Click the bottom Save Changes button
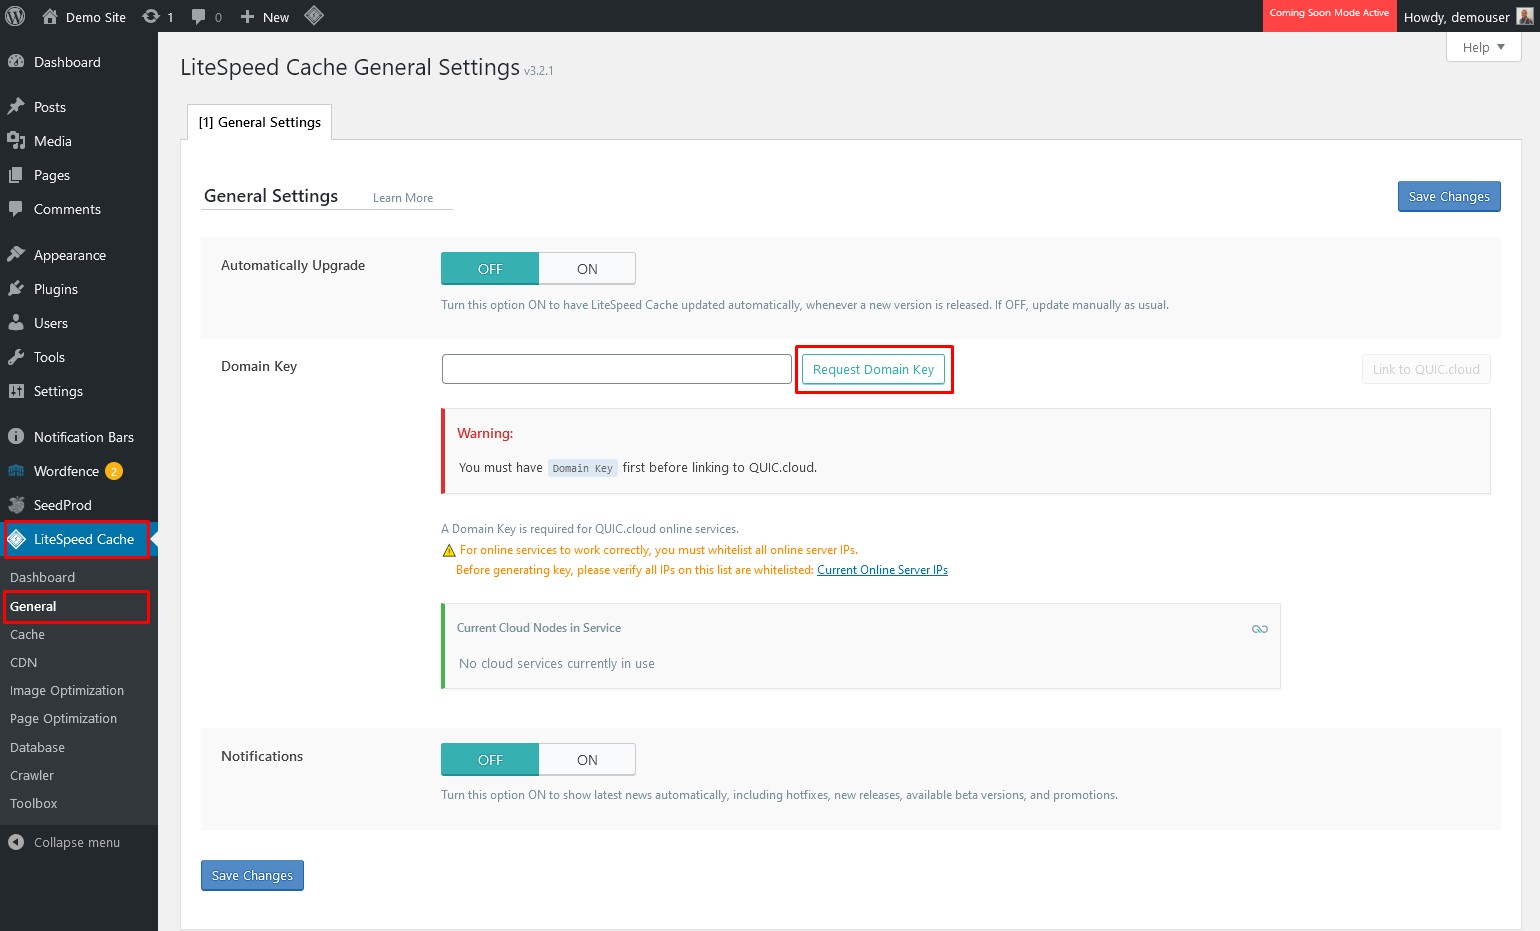This screenshot has width=1540, height=931. point(252,875)
